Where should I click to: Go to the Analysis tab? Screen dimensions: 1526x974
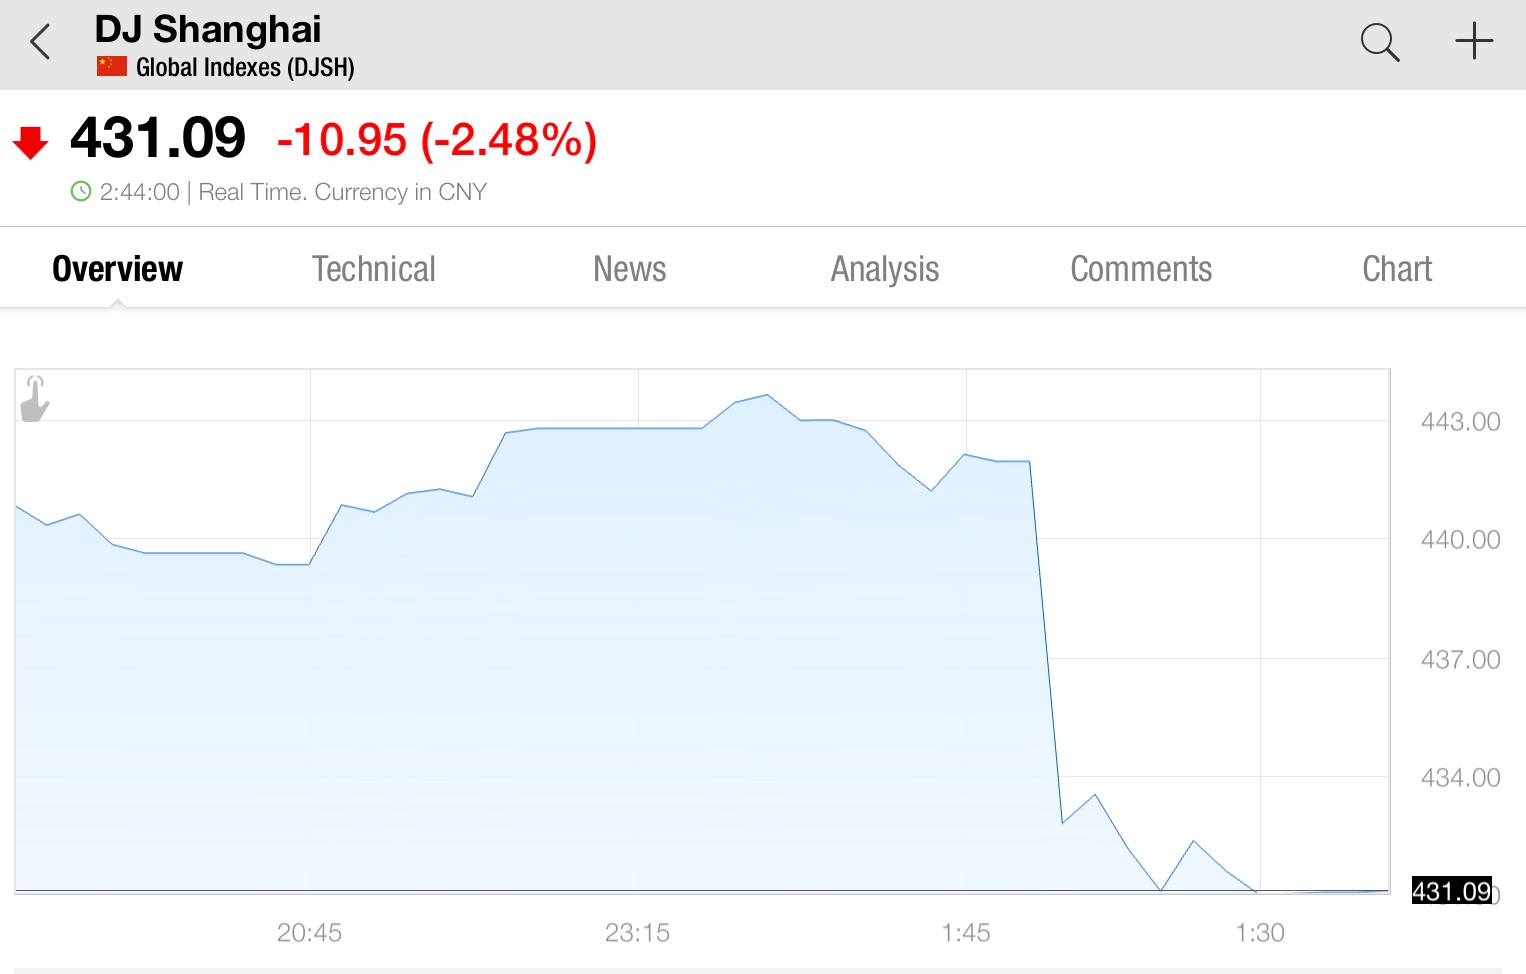[x=885, y=268]
